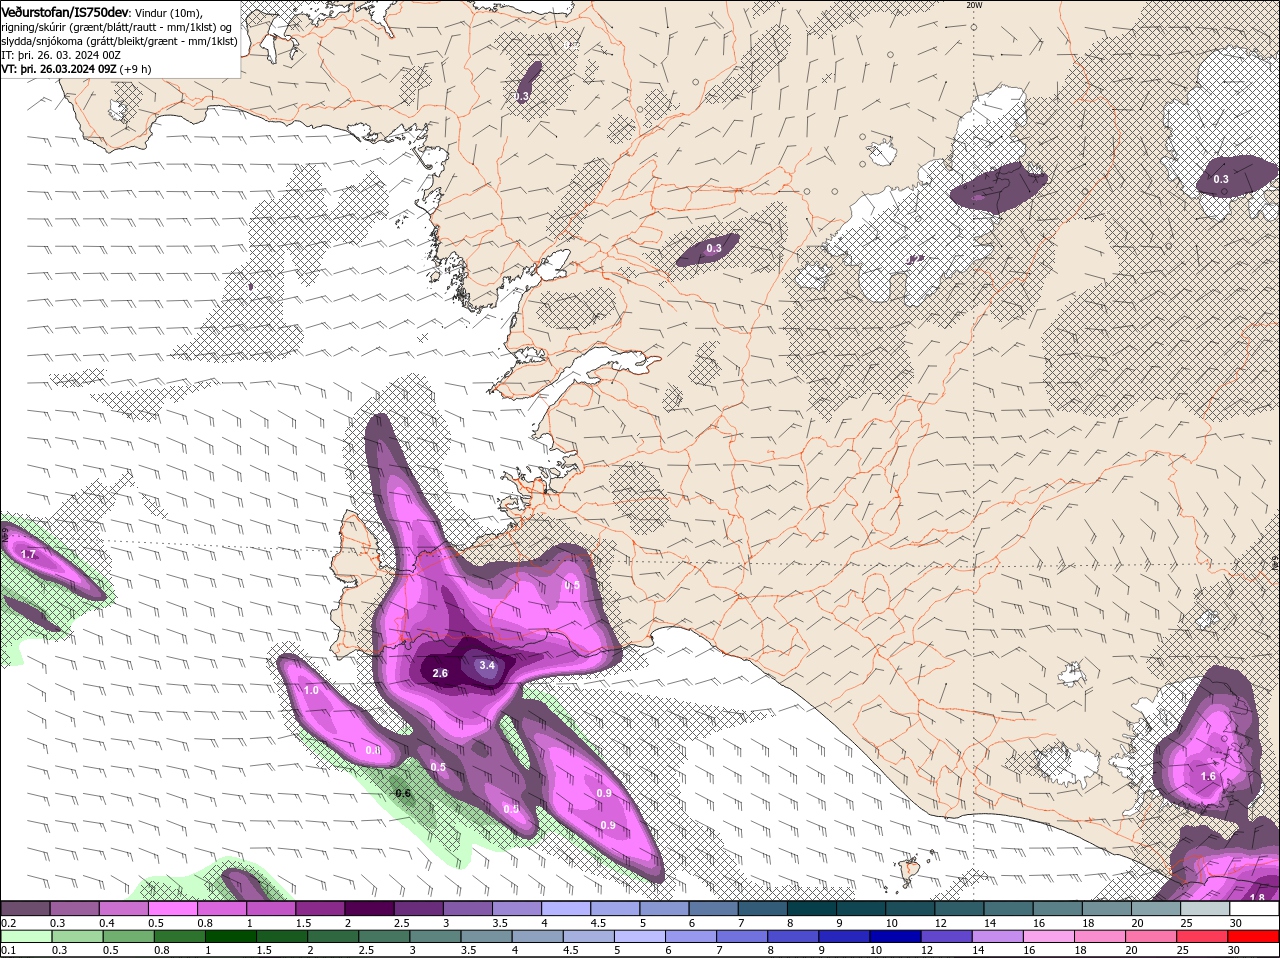1280x958 pixels.
Task: Choose the deep navy blue swatch labeled 10
Action: point(894,936)
